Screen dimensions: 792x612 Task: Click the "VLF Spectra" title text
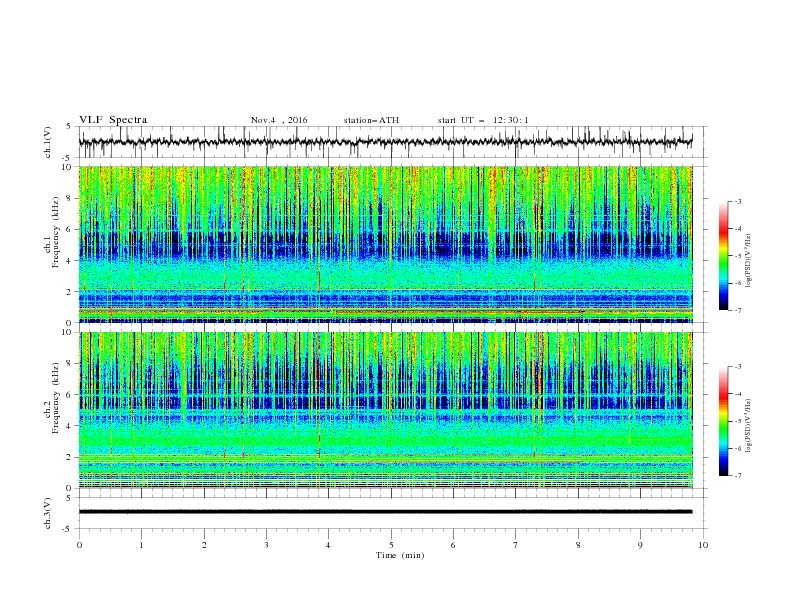coord(113,120)
